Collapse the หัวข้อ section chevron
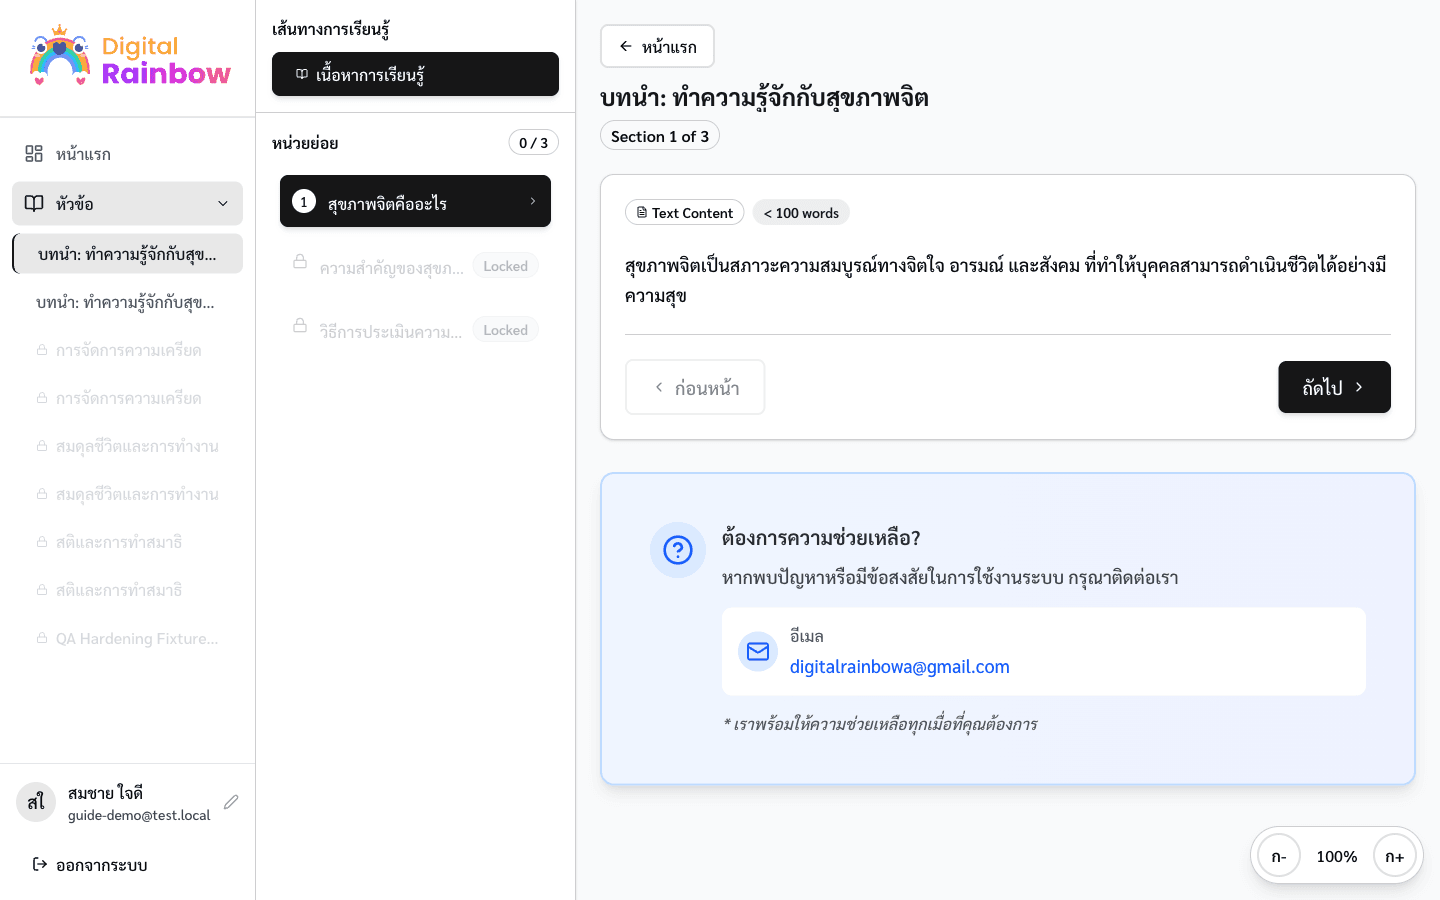1440x900 pixels. point(223,204)
